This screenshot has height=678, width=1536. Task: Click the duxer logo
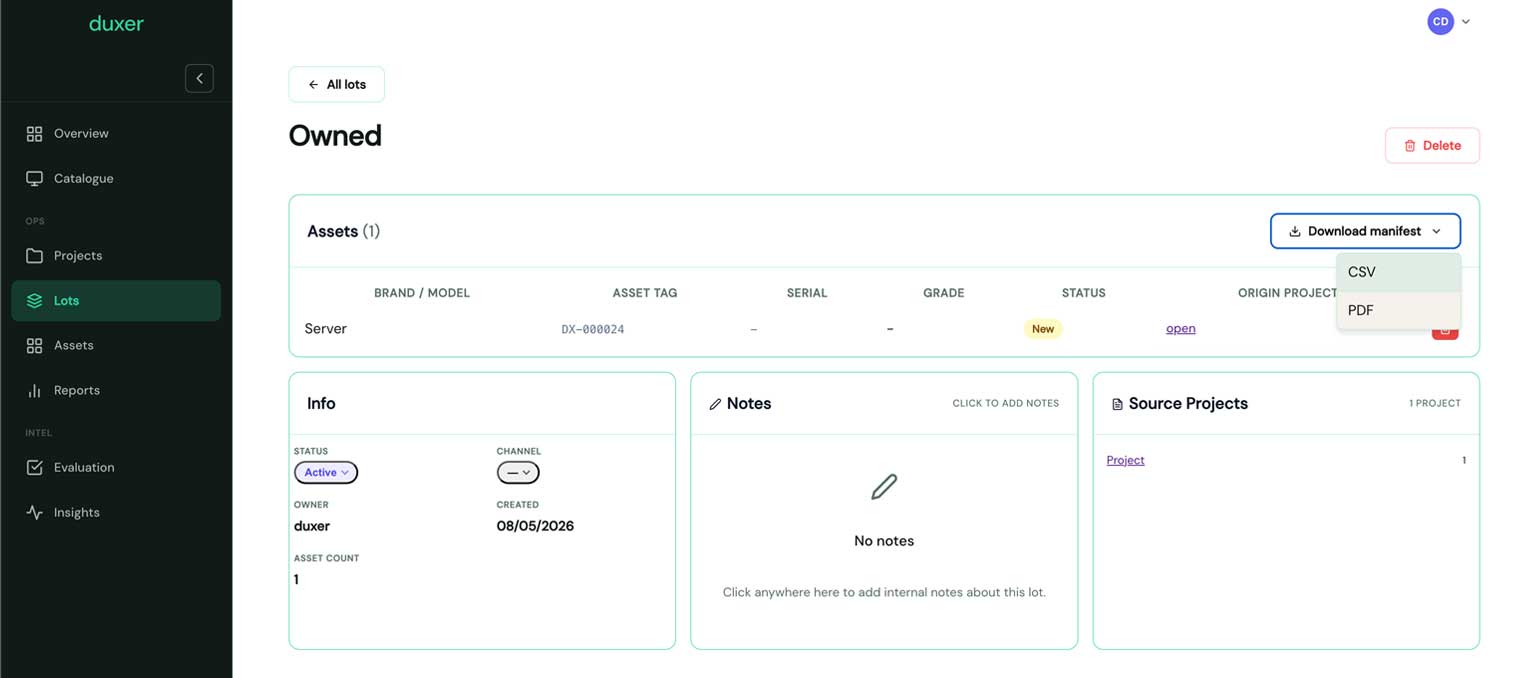(x=116, y=23)
